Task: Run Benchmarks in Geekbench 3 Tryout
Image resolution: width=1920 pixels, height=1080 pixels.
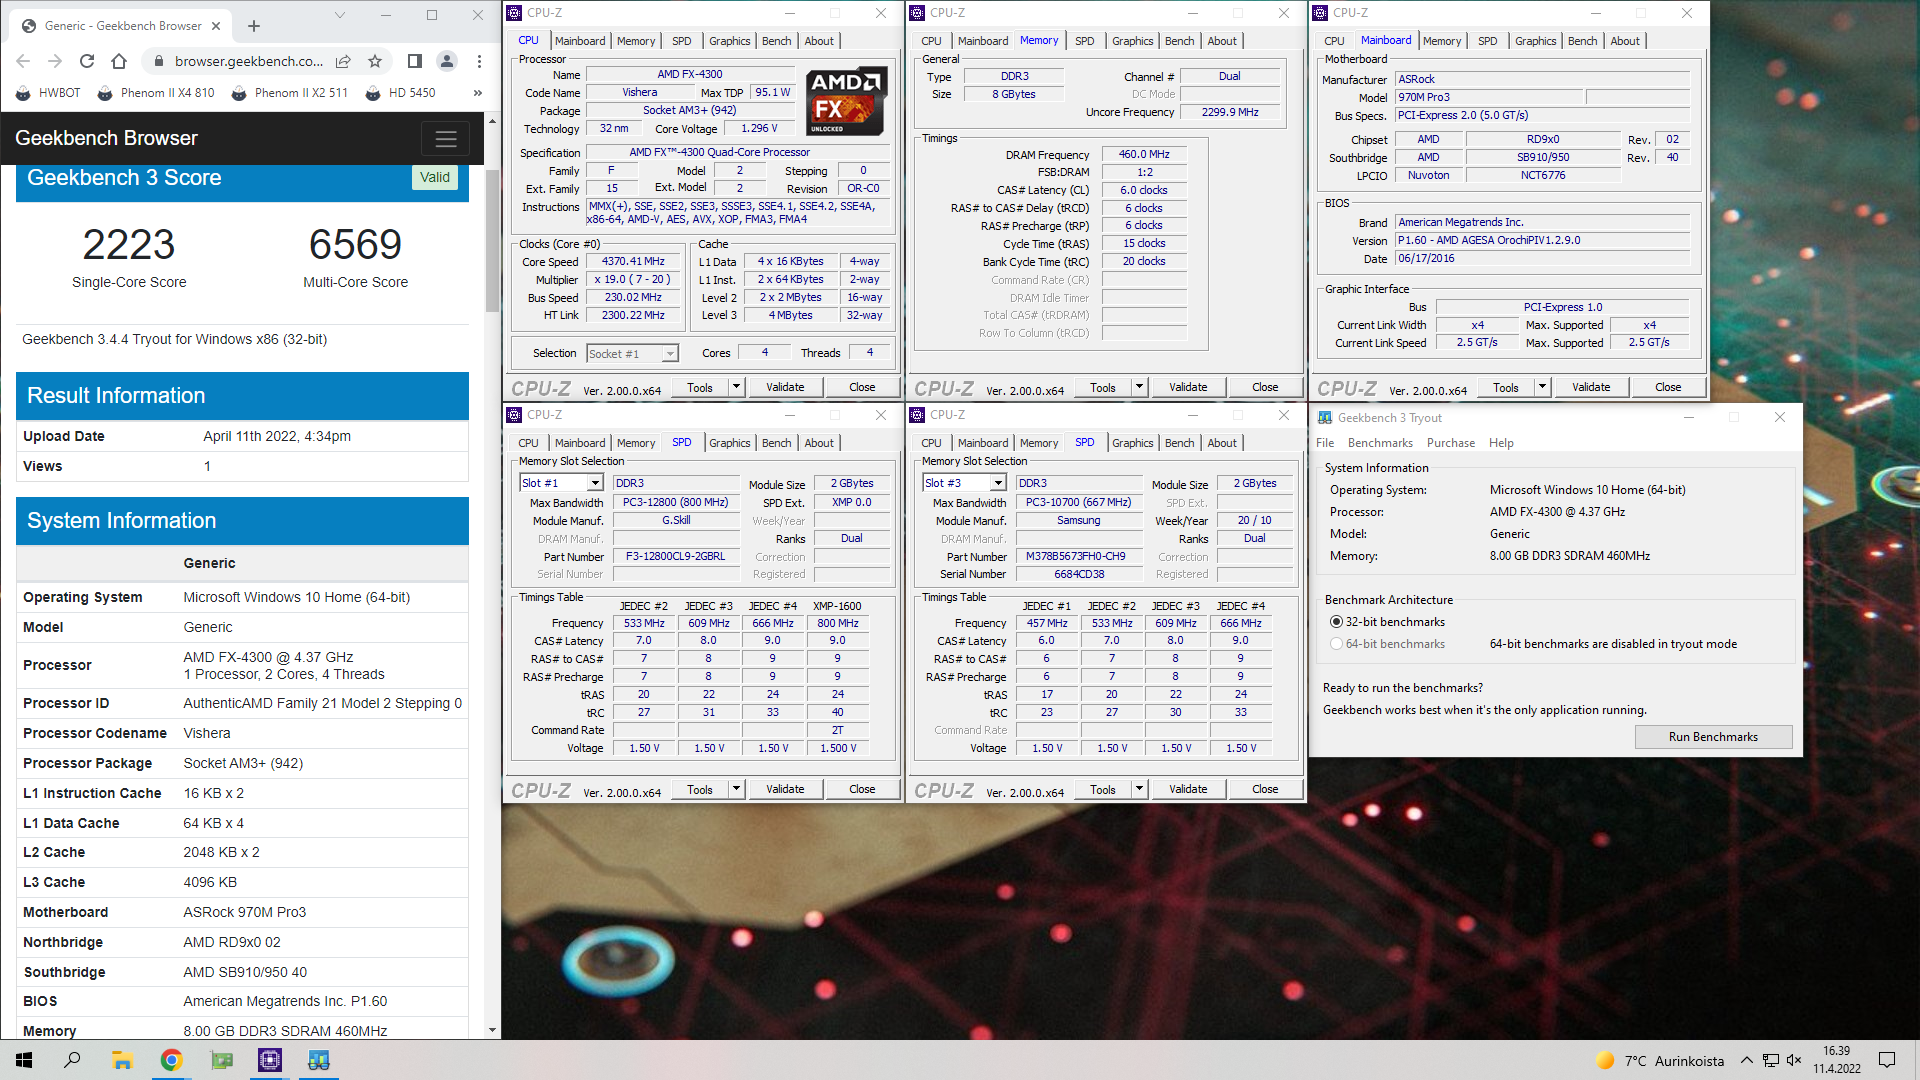Action: click(1713, 737)
